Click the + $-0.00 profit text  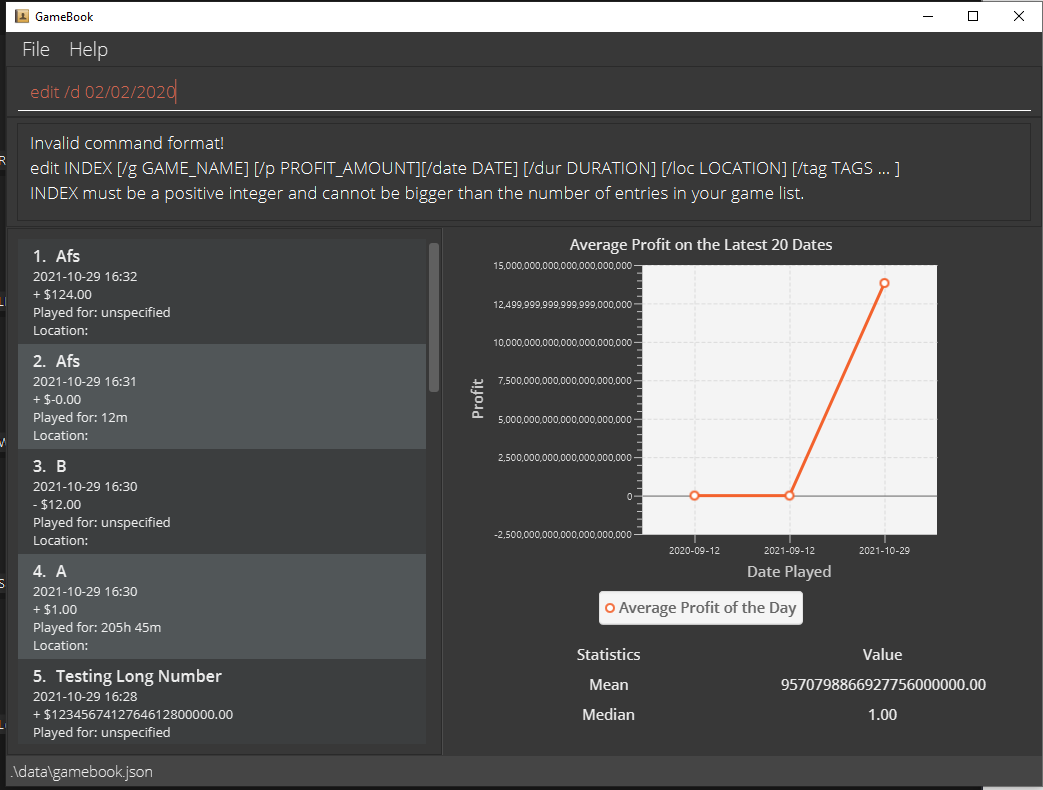coord(57,399)
